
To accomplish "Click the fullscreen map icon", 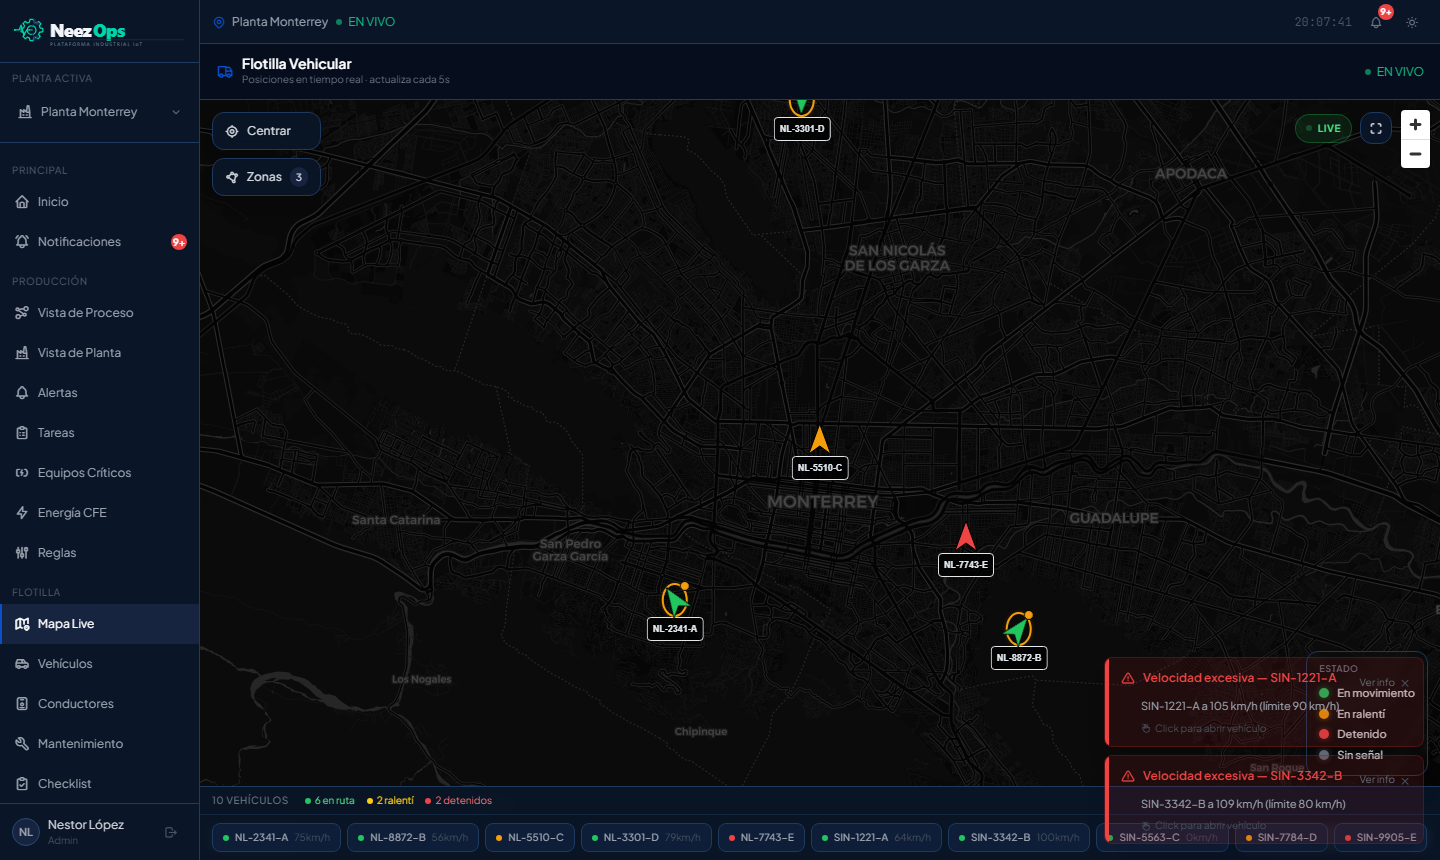I will click(1376, 128).
